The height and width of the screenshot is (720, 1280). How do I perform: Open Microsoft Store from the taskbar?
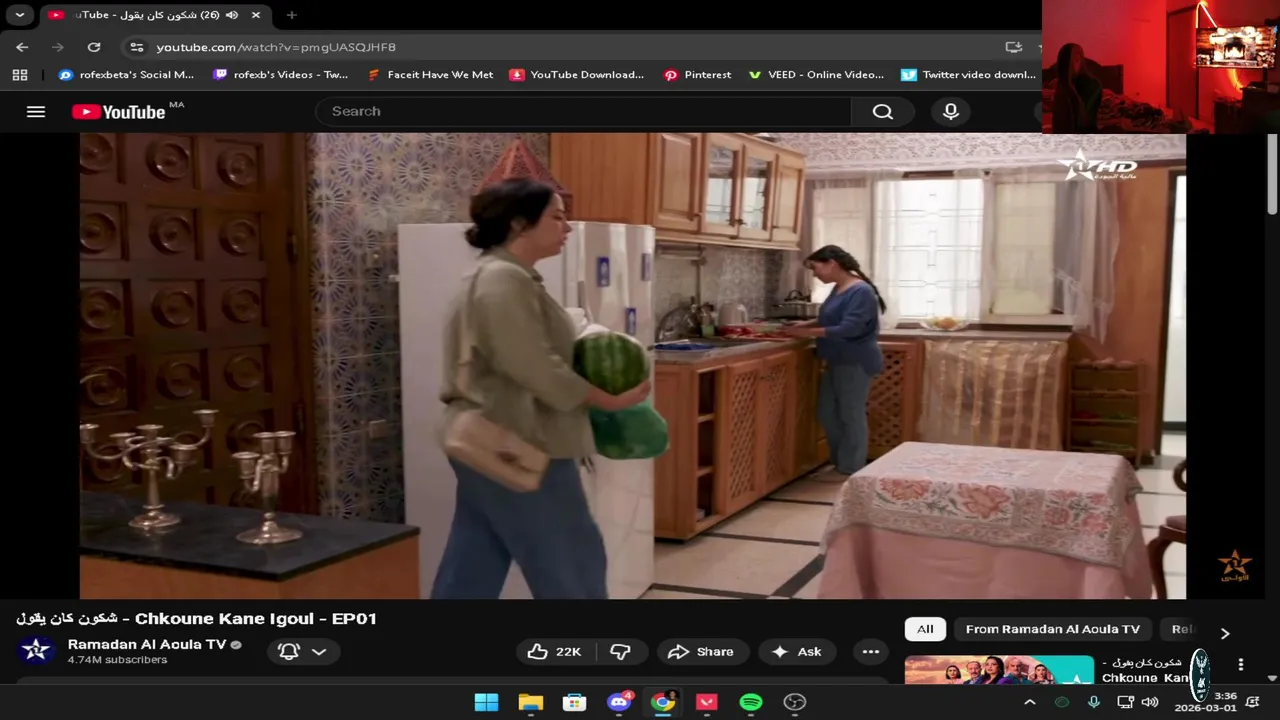[x=574, y=702]
